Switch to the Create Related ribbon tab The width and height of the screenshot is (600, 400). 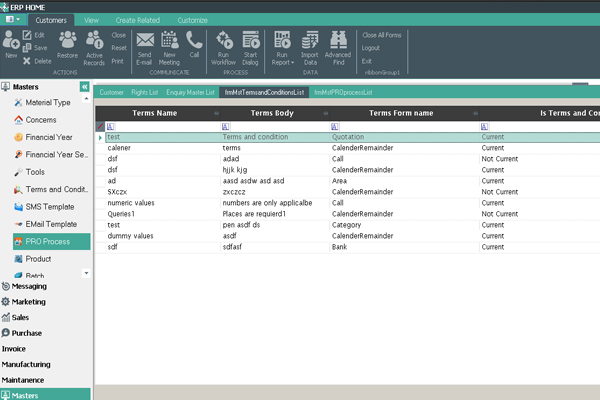pyautogui.click(x=138, y=19)
